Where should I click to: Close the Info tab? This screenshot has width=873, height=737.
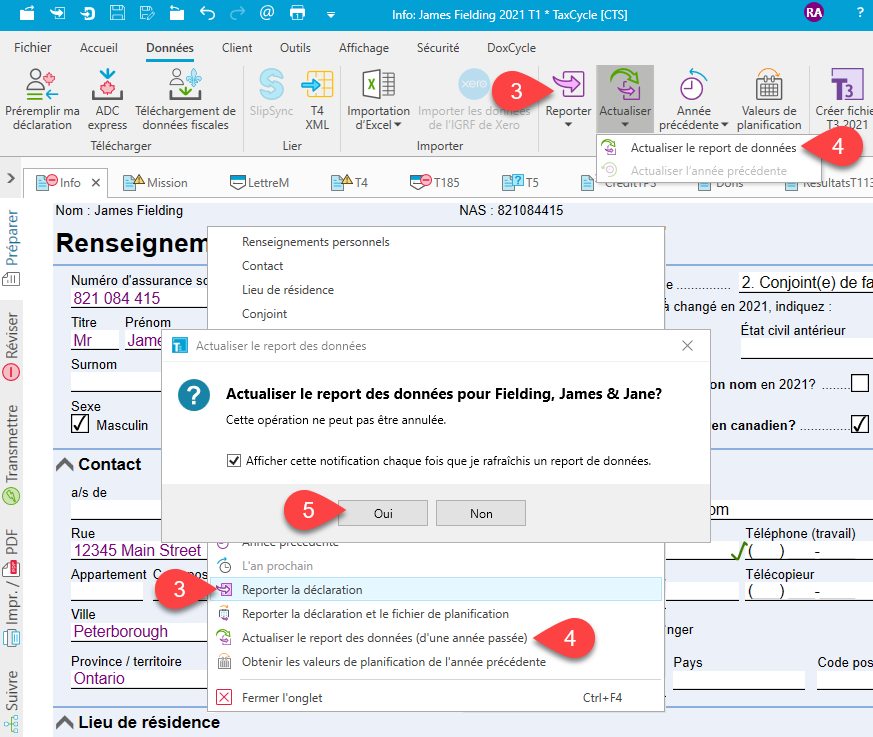pyautogui.click(x=96, y=183)
